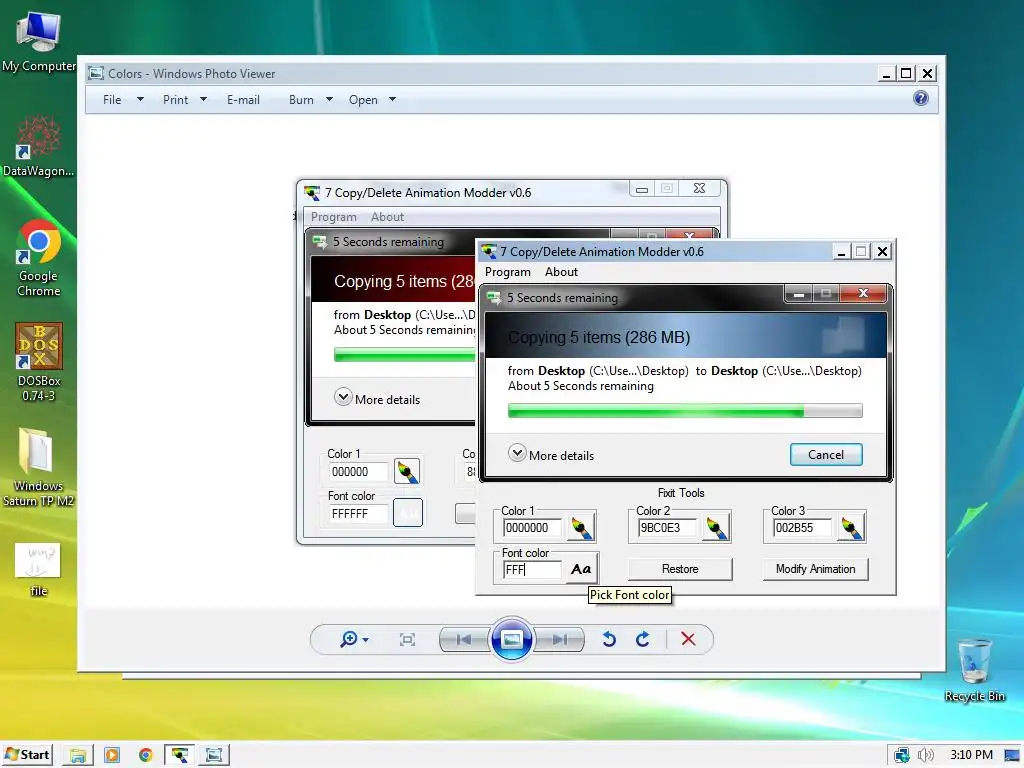The width and height of the screenshot is (1024, 768).
Task: Click the taskbar clock showing 3:10 PM
Action: tap(971, 755)
